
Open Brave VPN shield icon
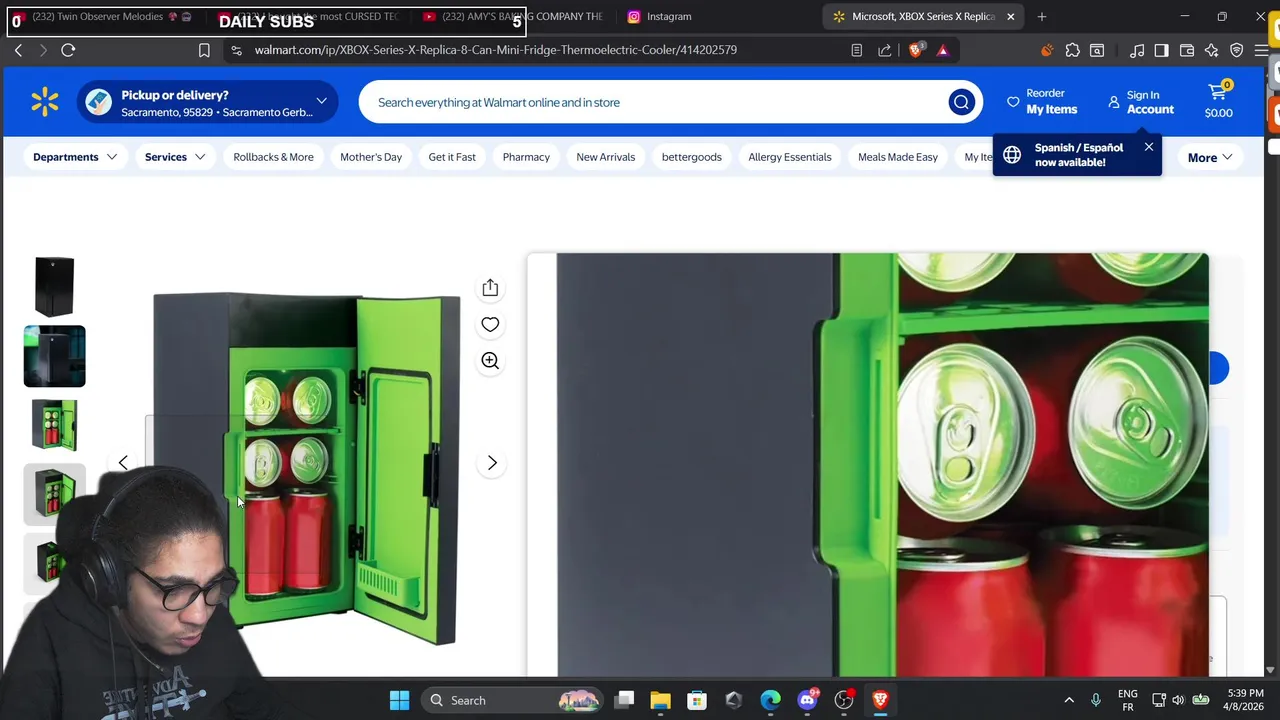(1237, 50)
